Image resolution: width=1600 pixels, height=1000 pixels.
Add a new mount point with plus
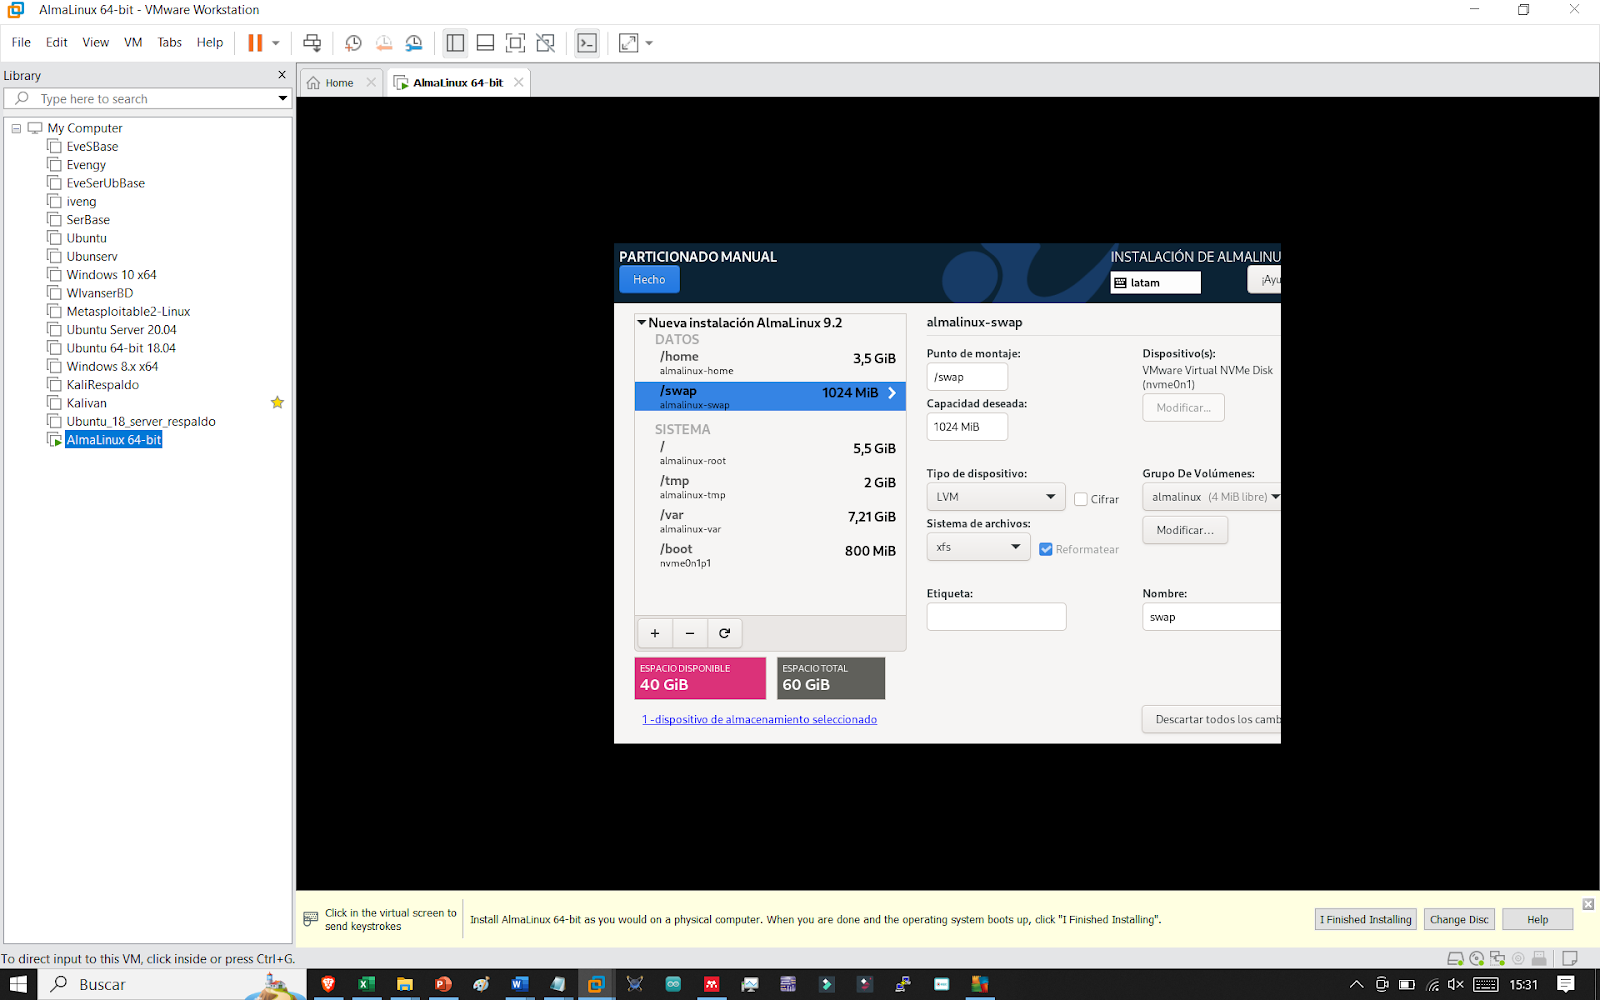click(655, 633)
